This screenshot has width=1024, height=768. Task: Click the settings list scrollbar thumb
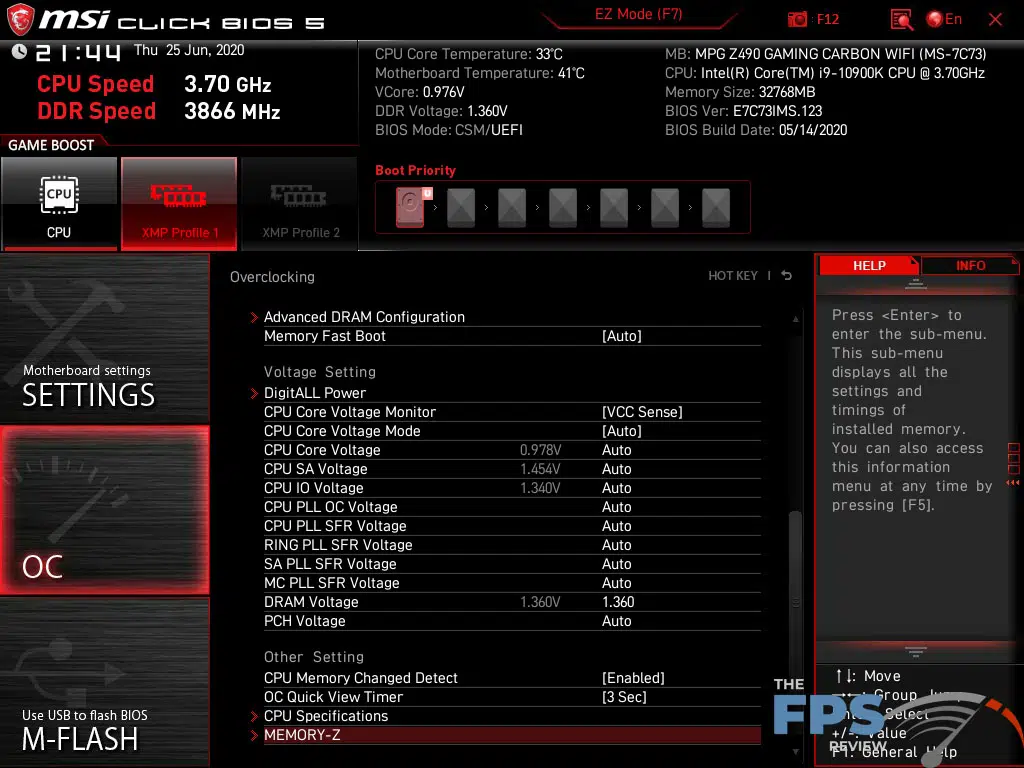(x=795, y=603)
